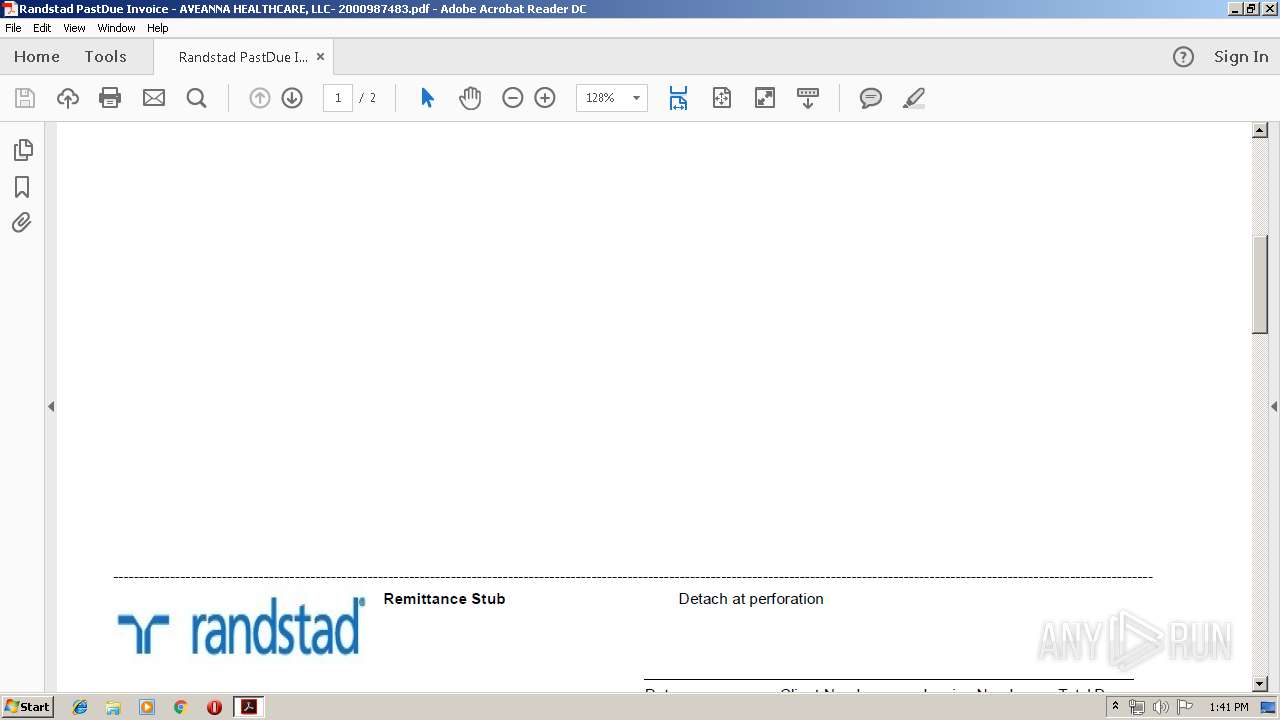Image resolution: width=1280 pixels, height=720 pixels.
Task: Select the highlight/sign pen tool
Action: pyautogui.click(x=914, y=98)
